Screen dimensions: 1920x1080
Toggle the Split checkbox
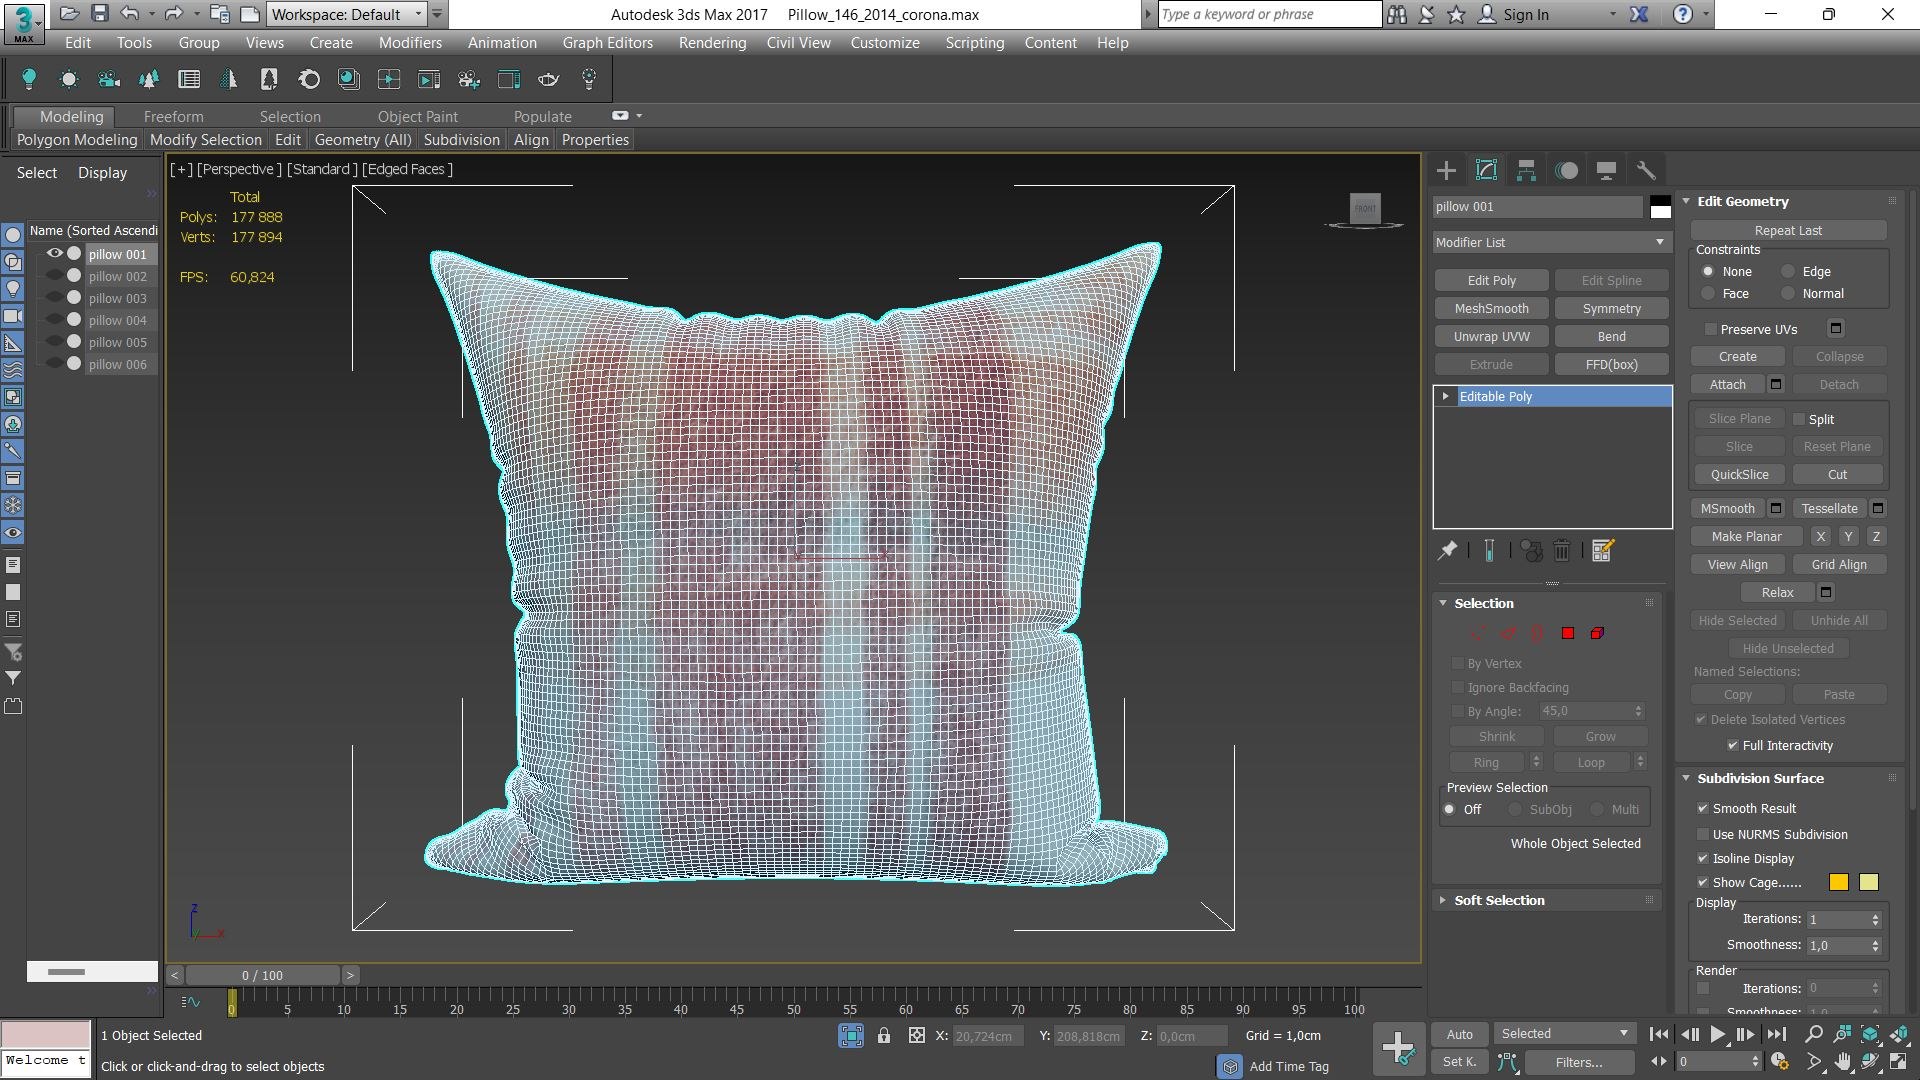click(x=1799, y=419)
